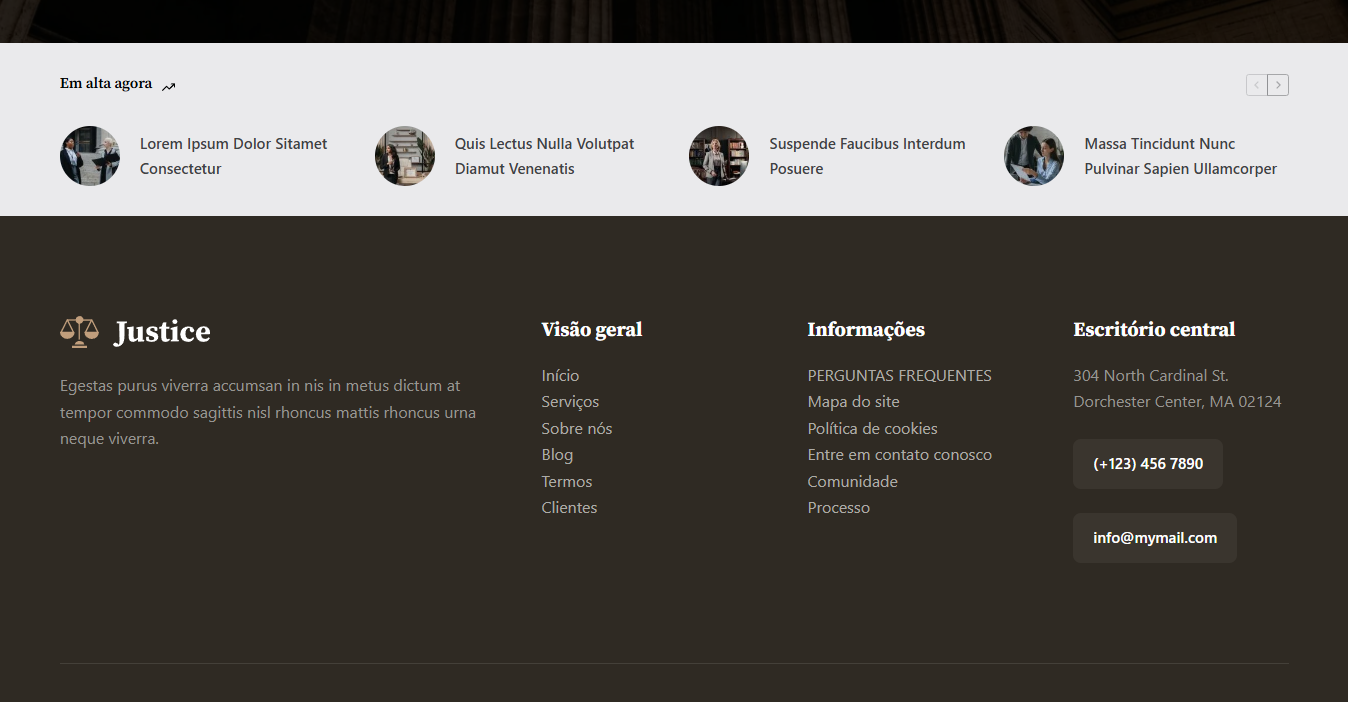Open the Termos link
1348x702 pixels.
click(567, 482)
